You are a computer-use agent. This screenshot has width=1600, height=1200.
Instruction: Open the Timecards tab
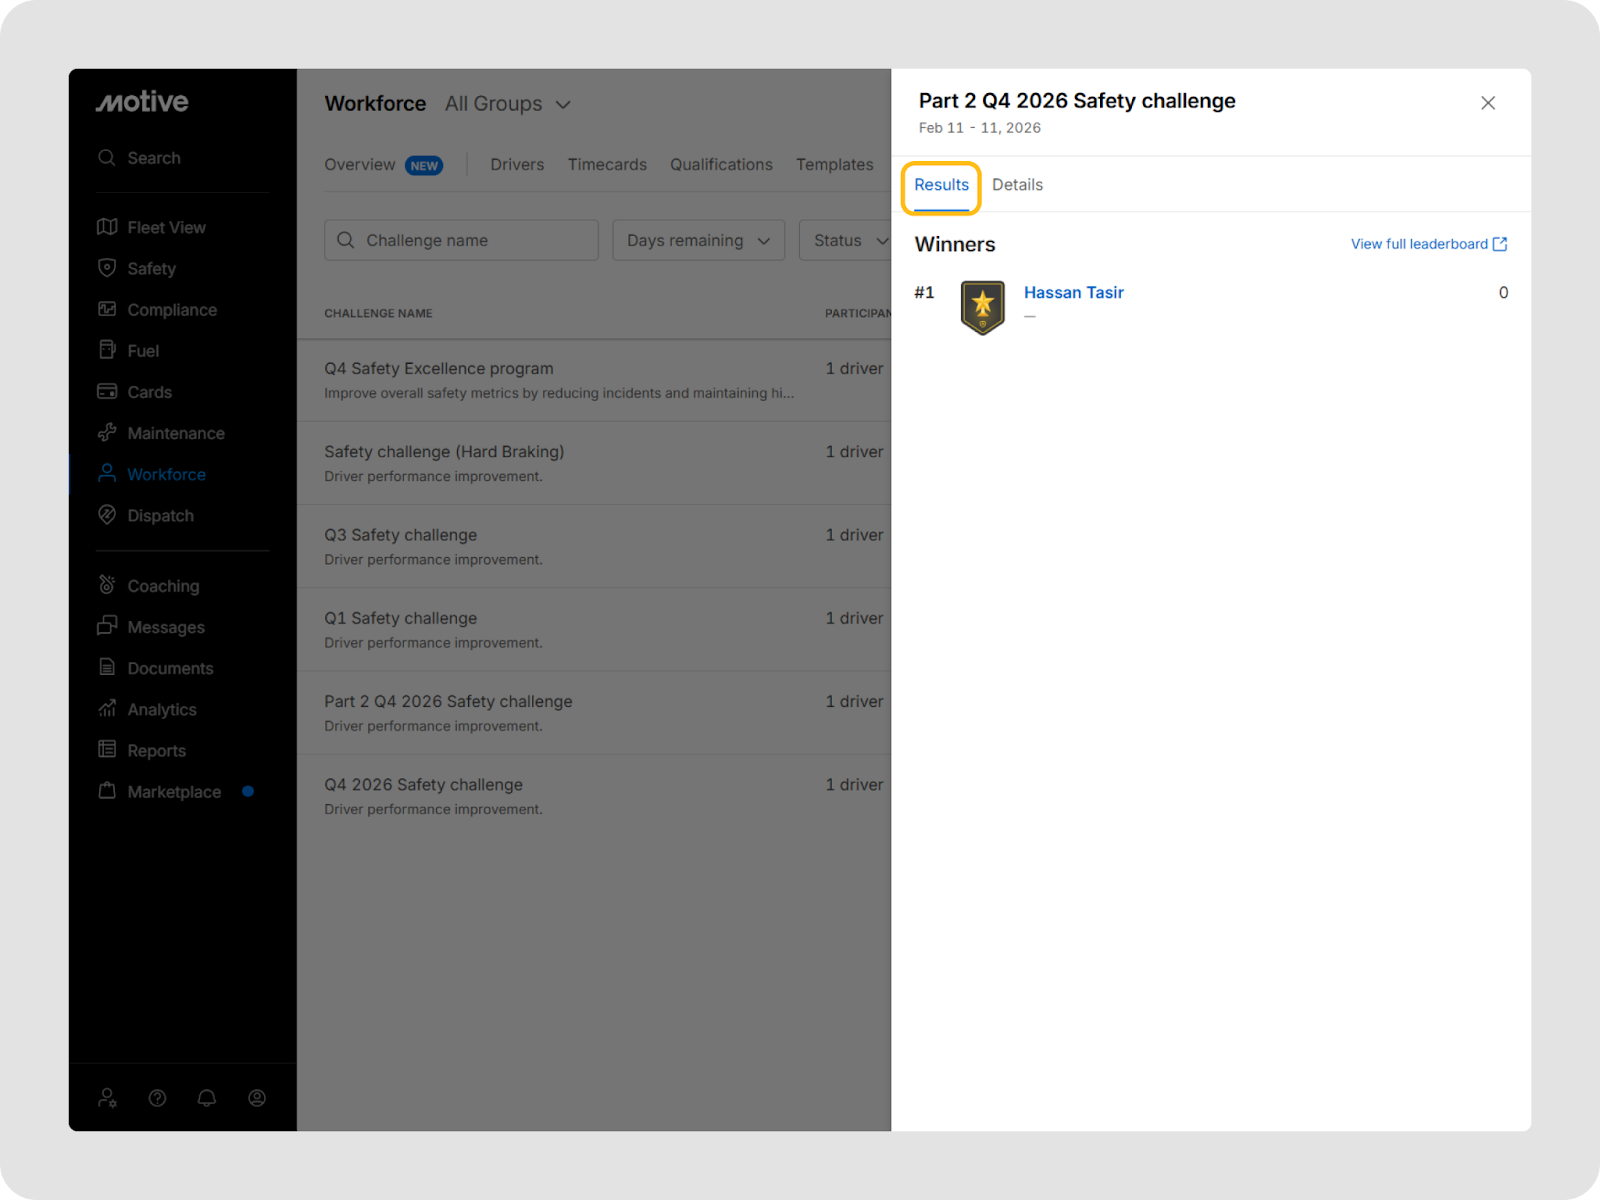coord(607,165)
